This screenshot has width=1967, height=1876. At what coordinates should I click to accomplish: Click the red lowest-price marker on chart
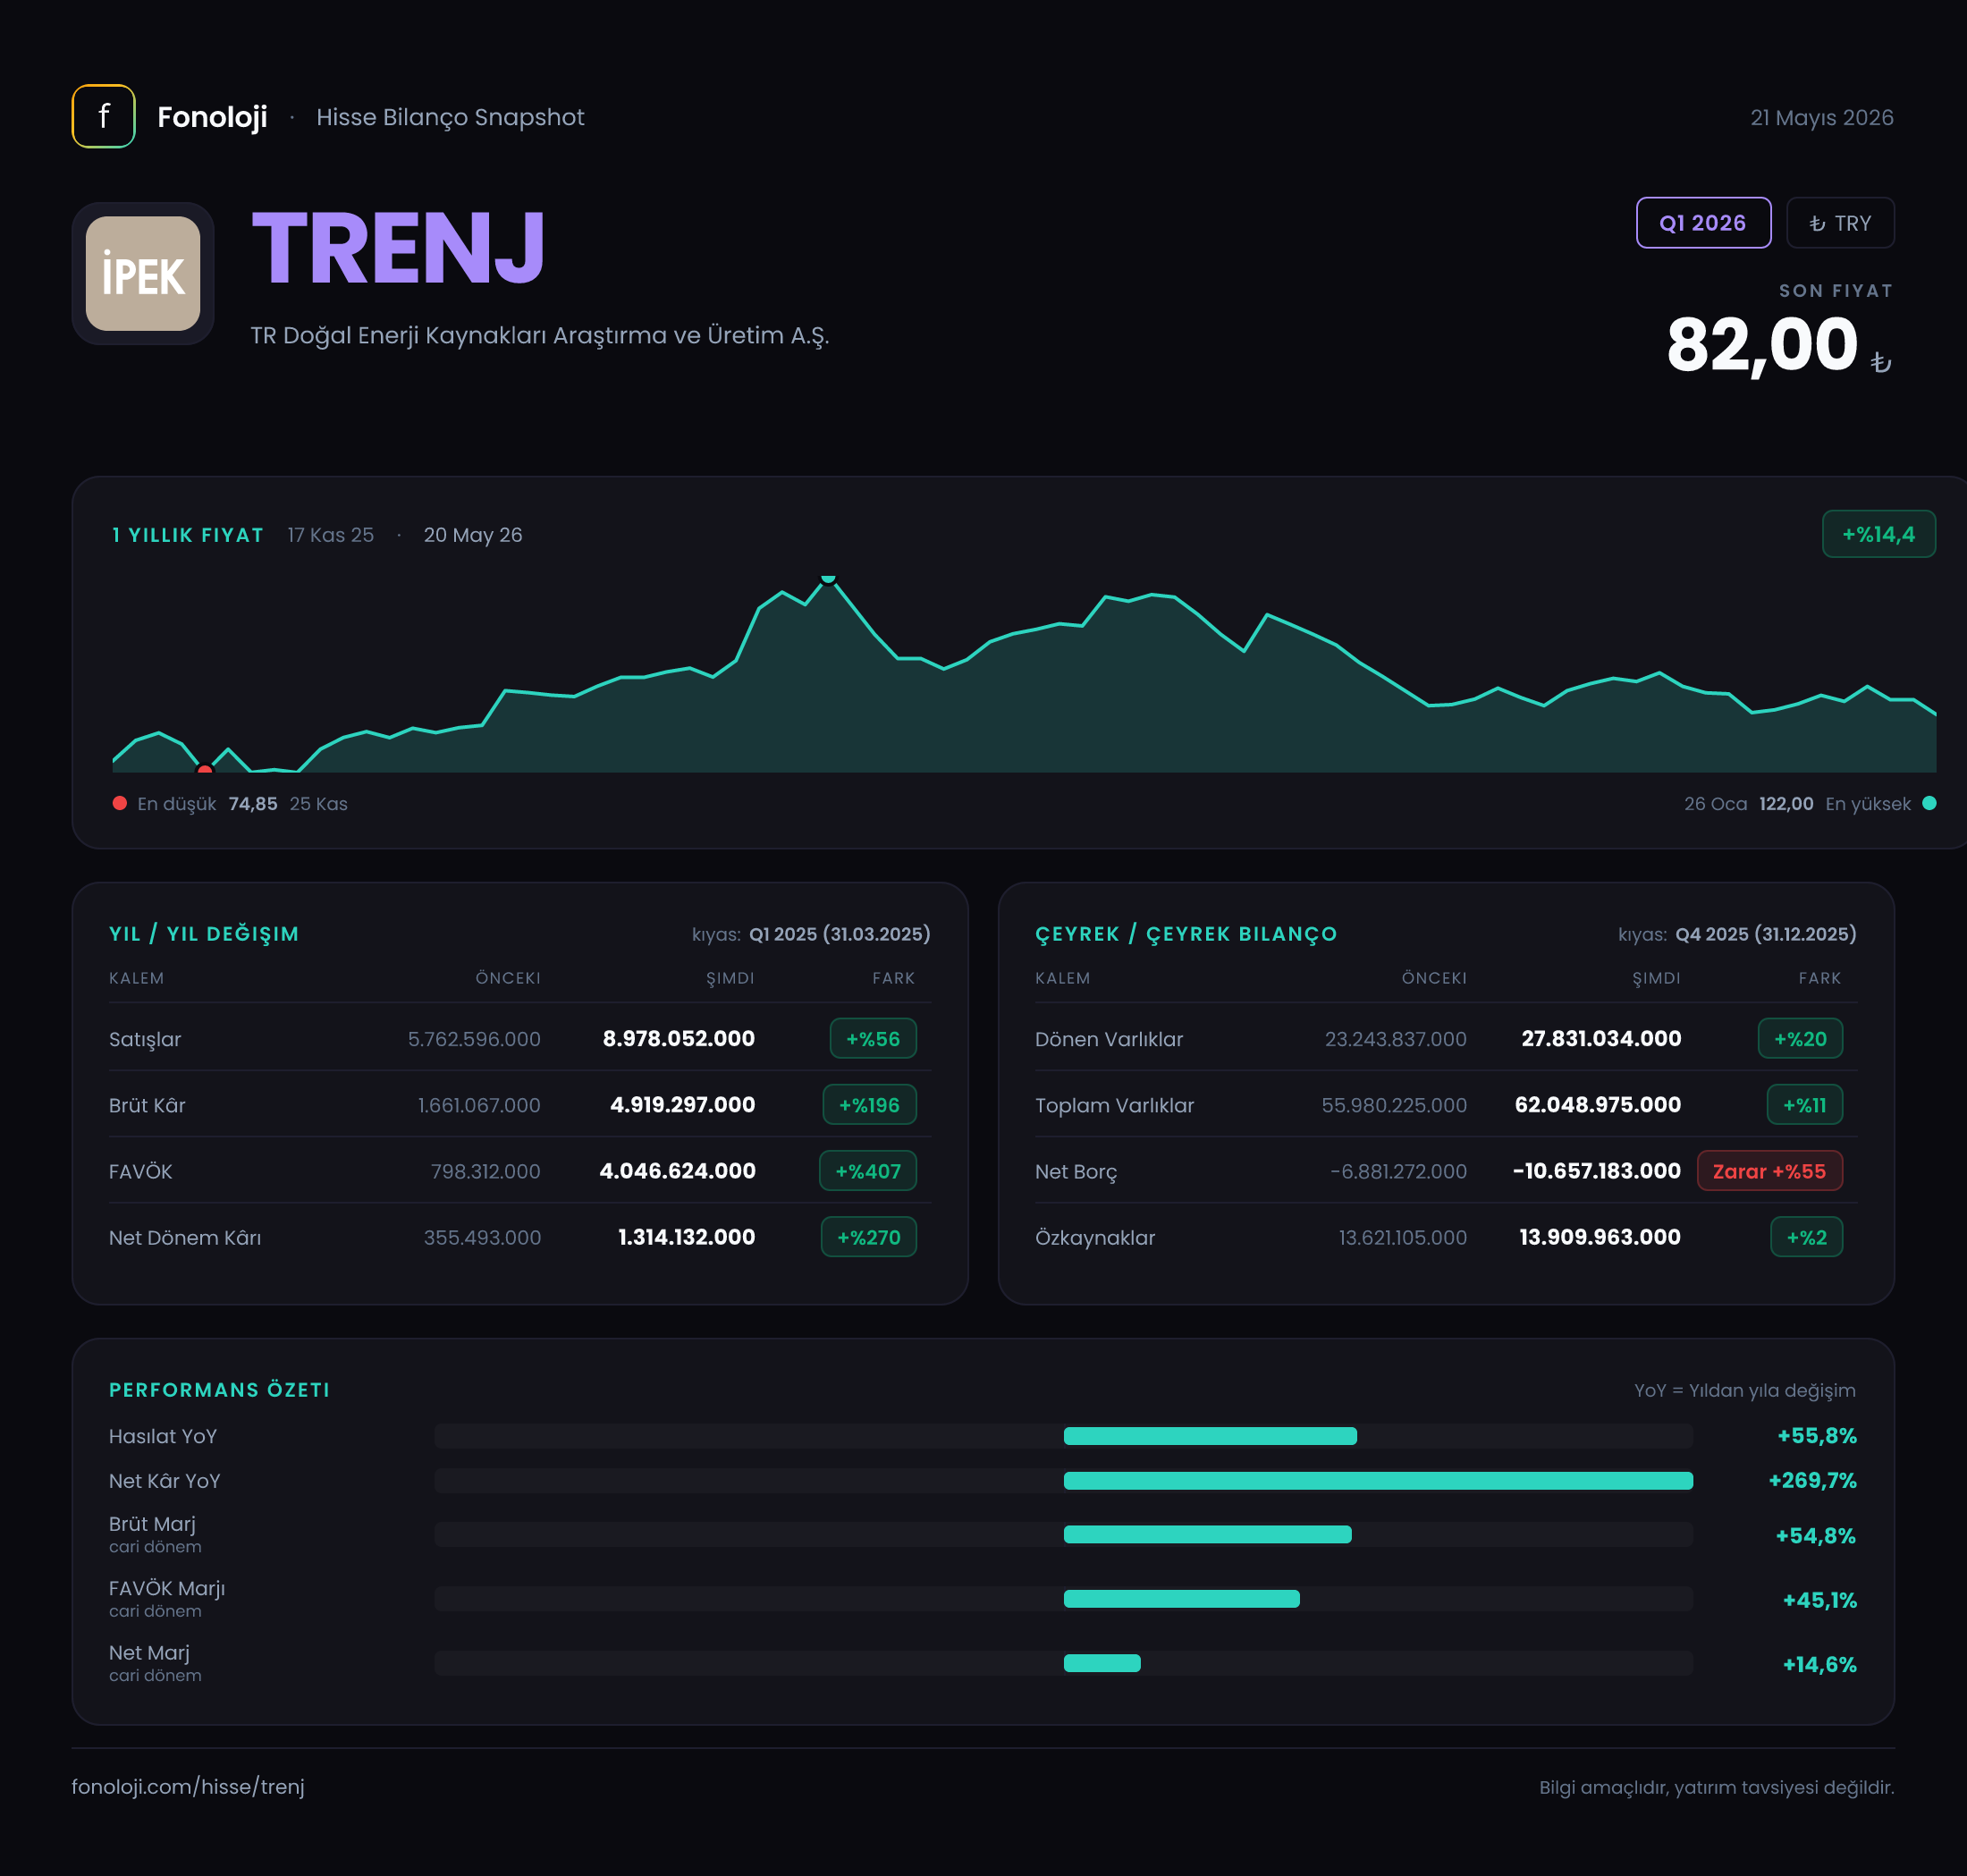click(205, 769)
